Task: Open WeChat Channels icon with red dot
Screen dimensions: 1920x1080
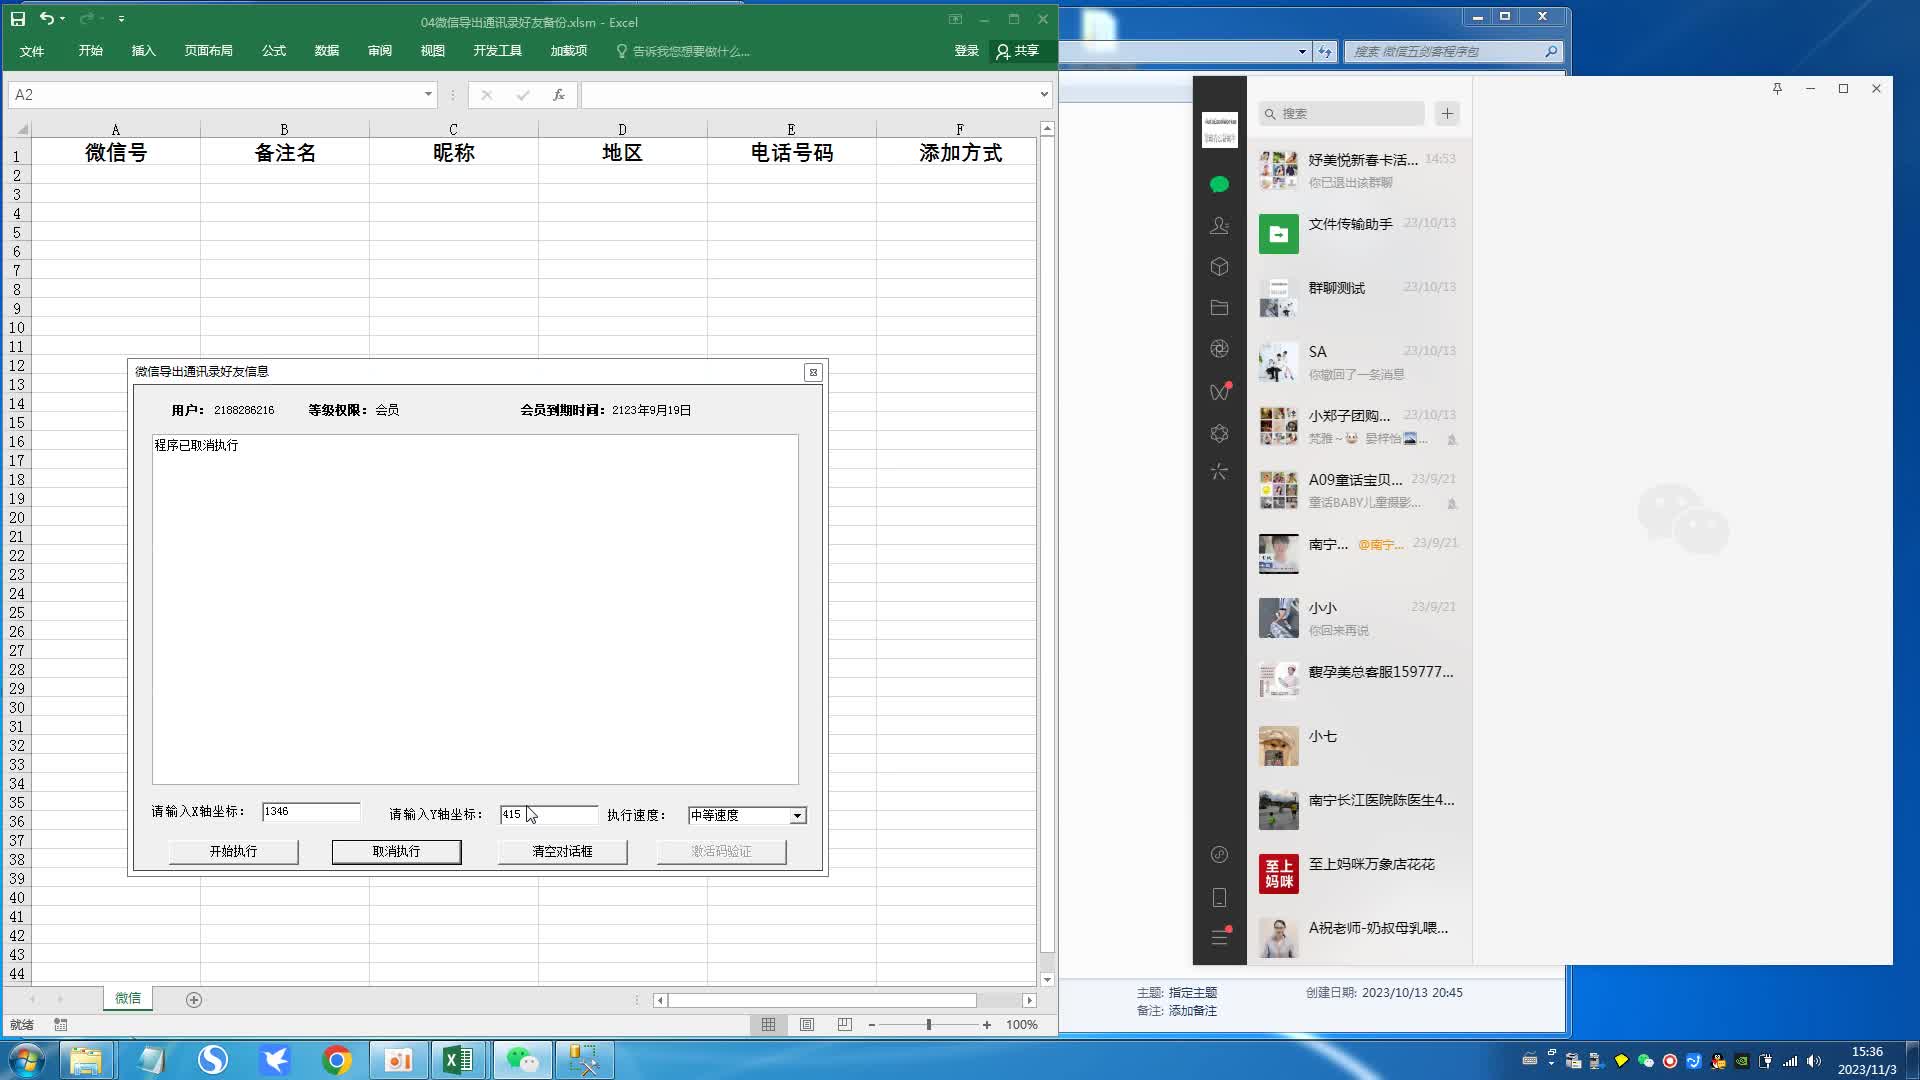Action: click(x=1219, y=391)
